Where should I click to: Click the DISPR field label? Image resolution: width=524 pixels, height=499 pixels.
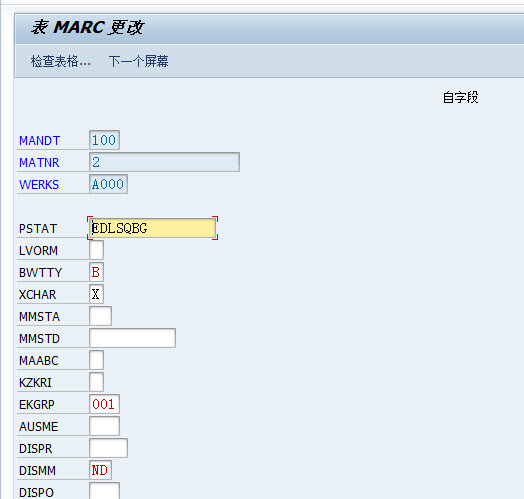click(36, 449)
